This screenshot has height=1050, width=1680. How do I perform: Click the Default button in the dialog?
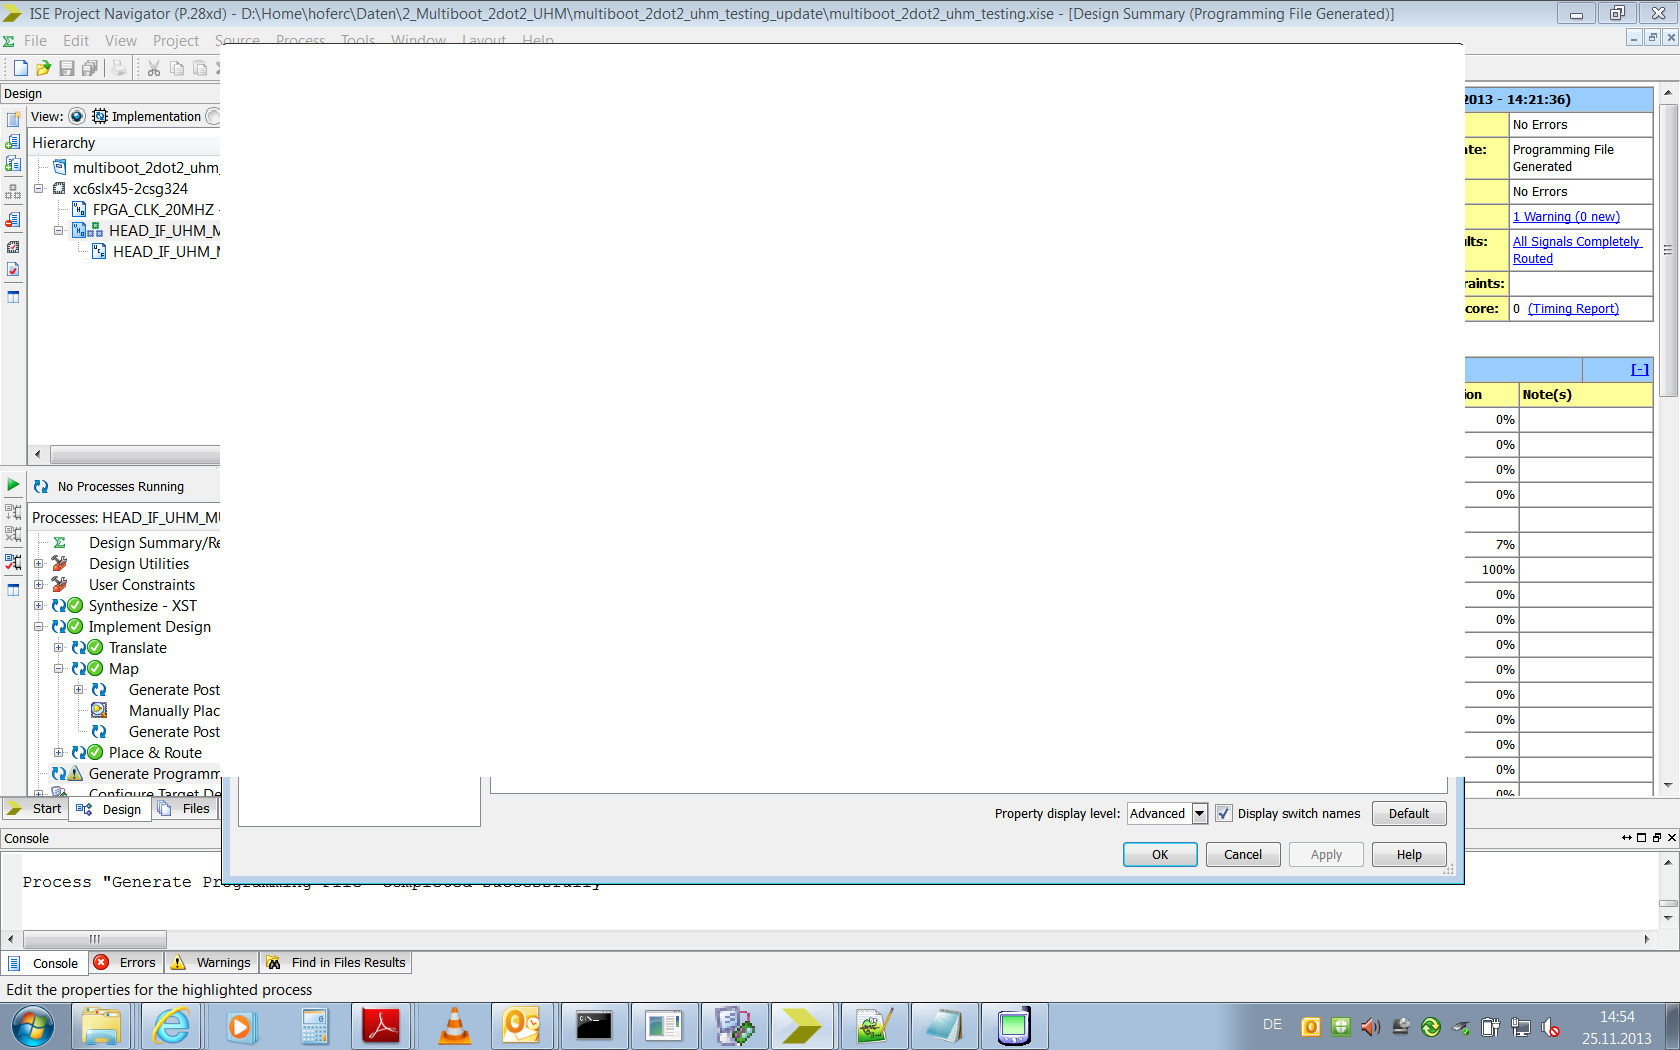tap(1409, 813)
